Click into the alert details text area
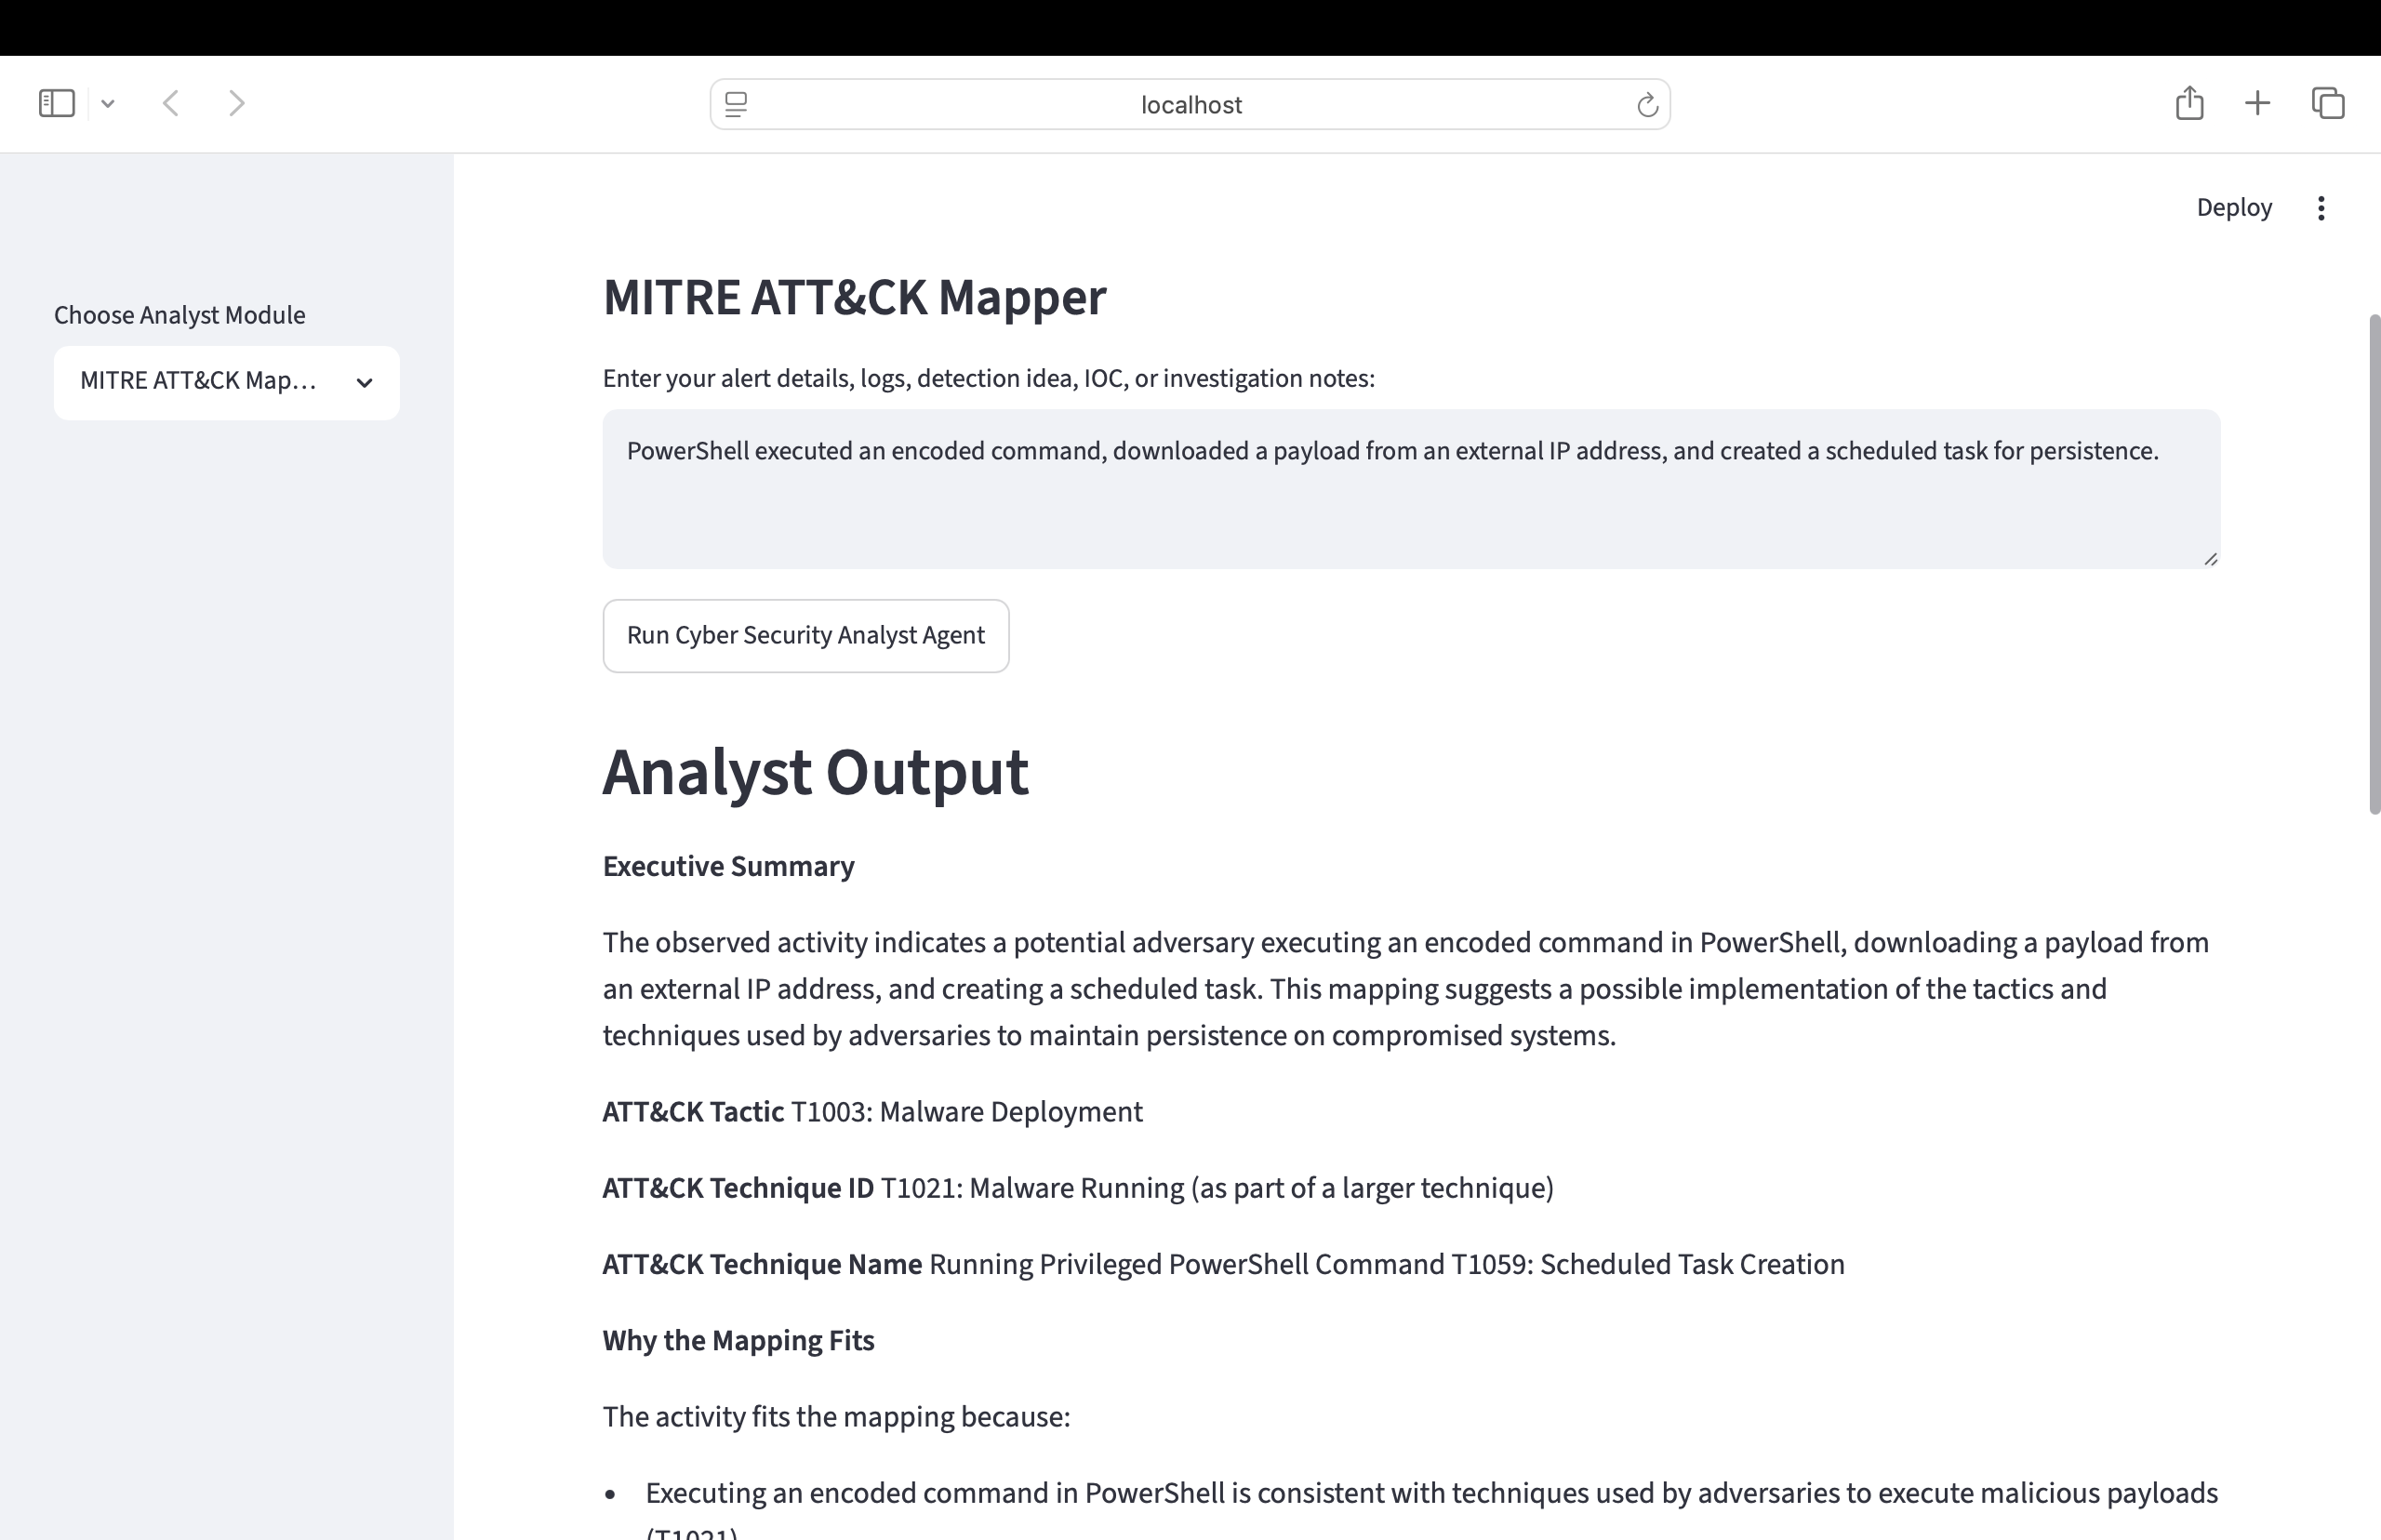2381x1540 pixels. pyautogui.click(x=1411, y=488)
